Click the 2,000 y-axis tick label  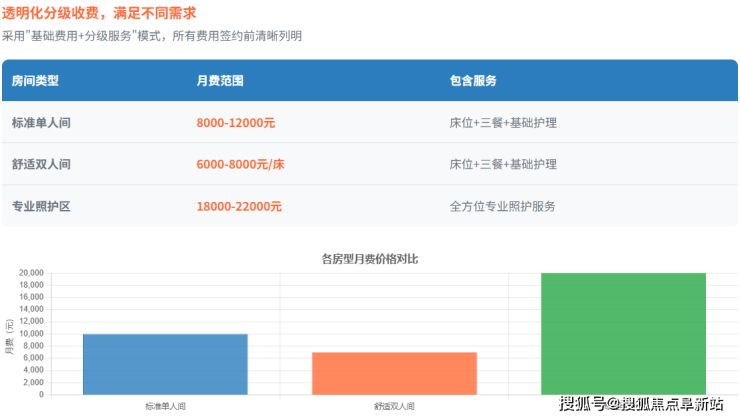click(x=33, y=382)
